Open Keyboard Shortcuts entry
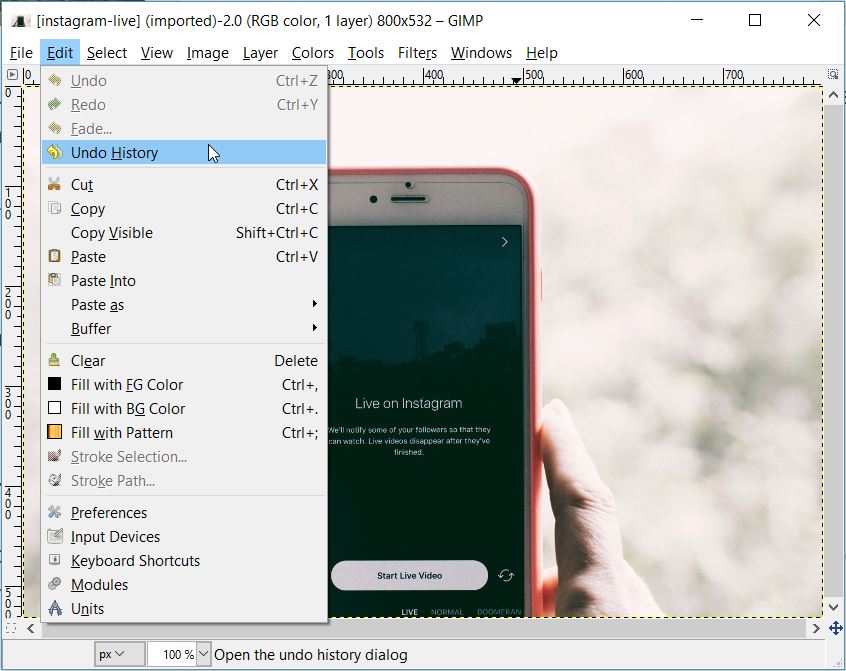846x671 pixels. (x=184, y=560)
